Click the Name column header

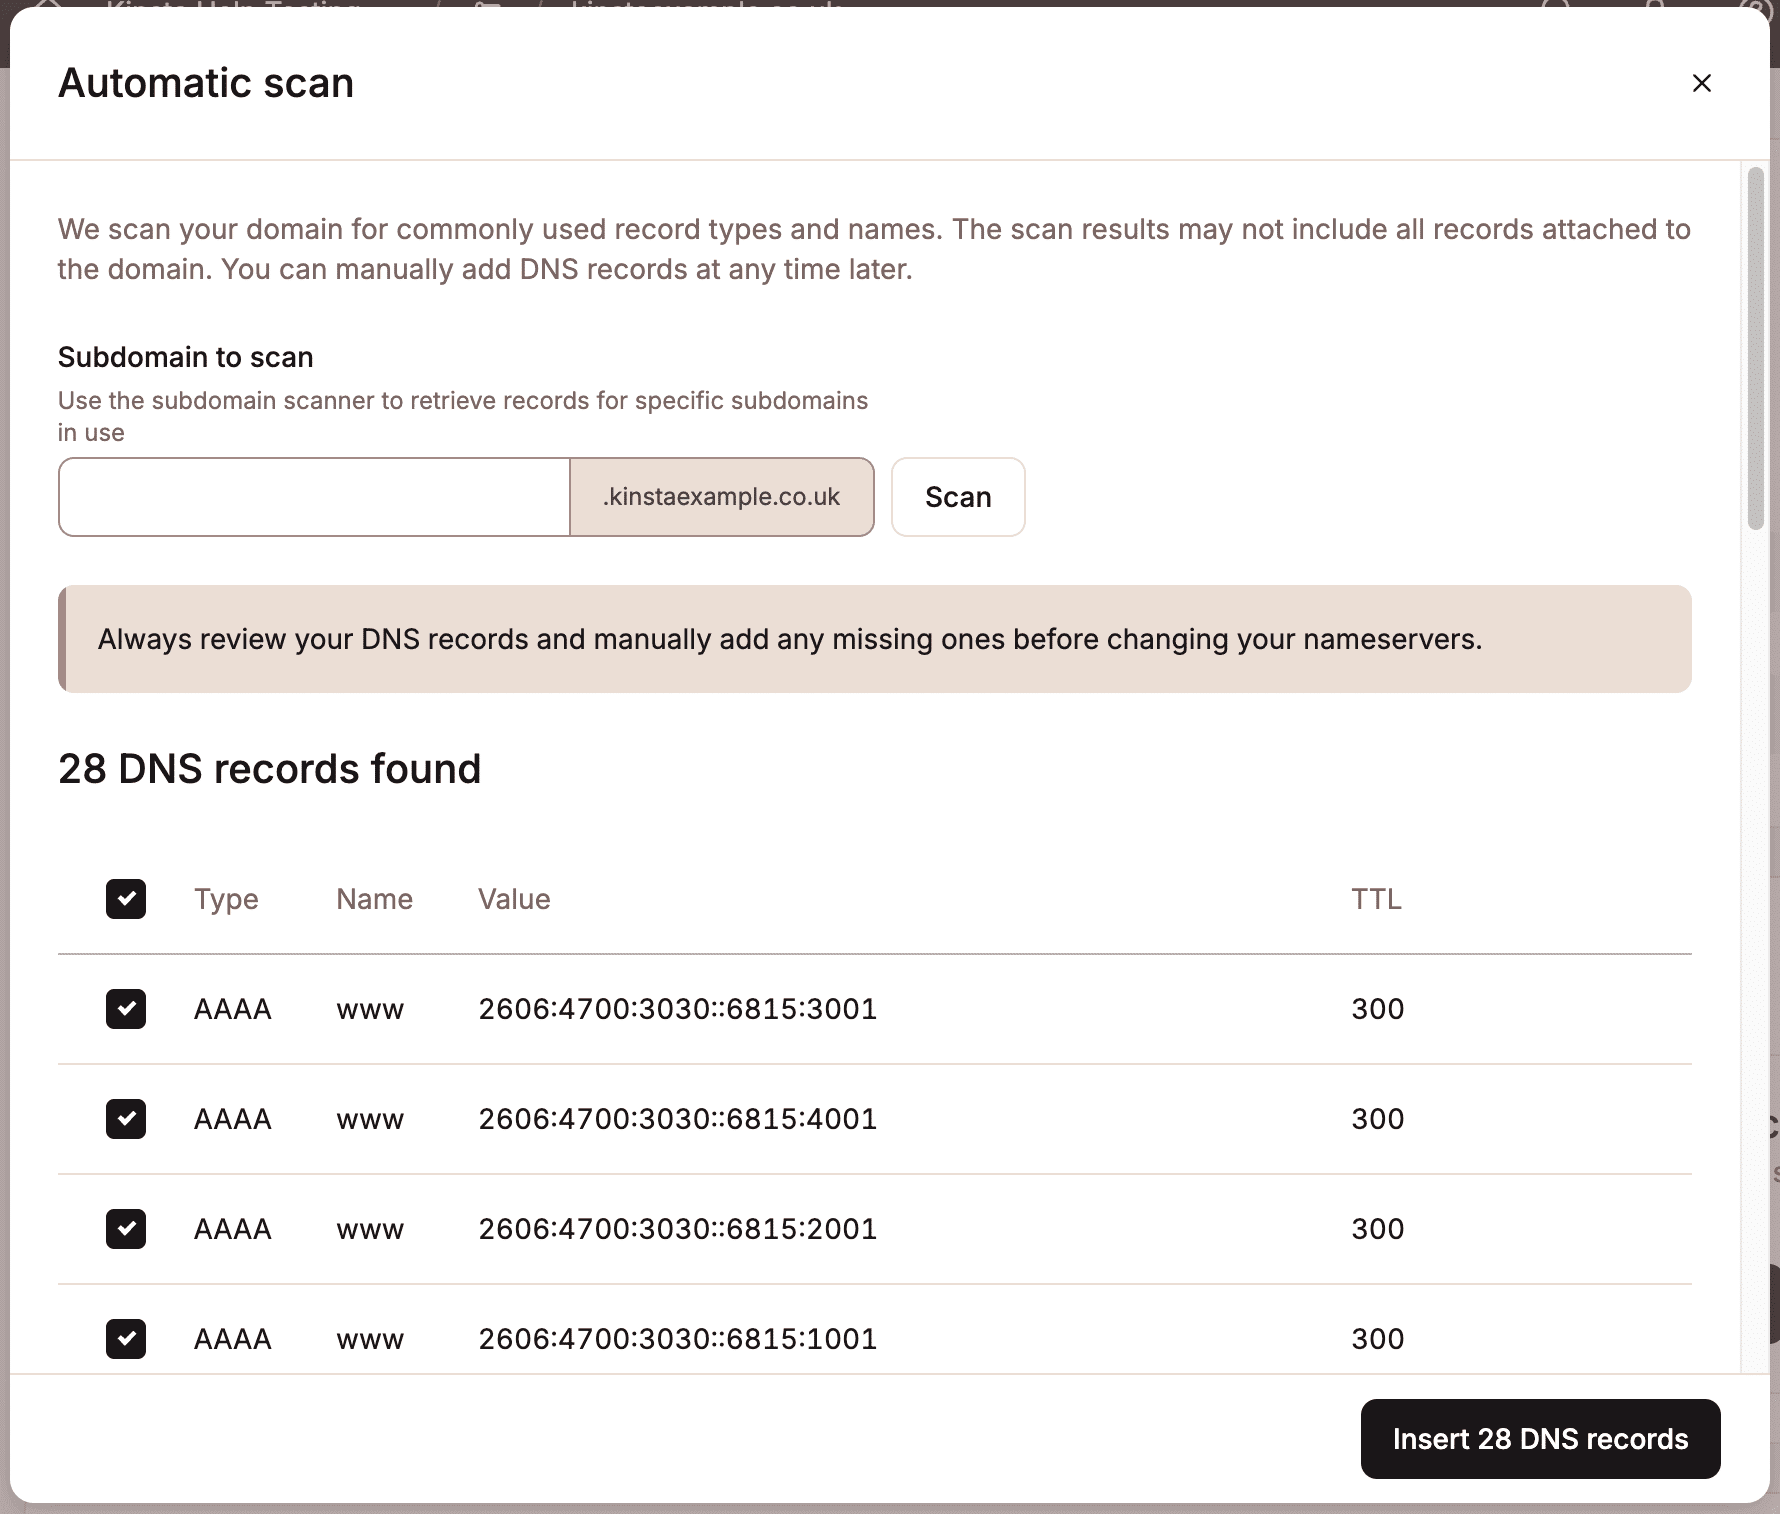pyautogui.click(x=374, y=899)
